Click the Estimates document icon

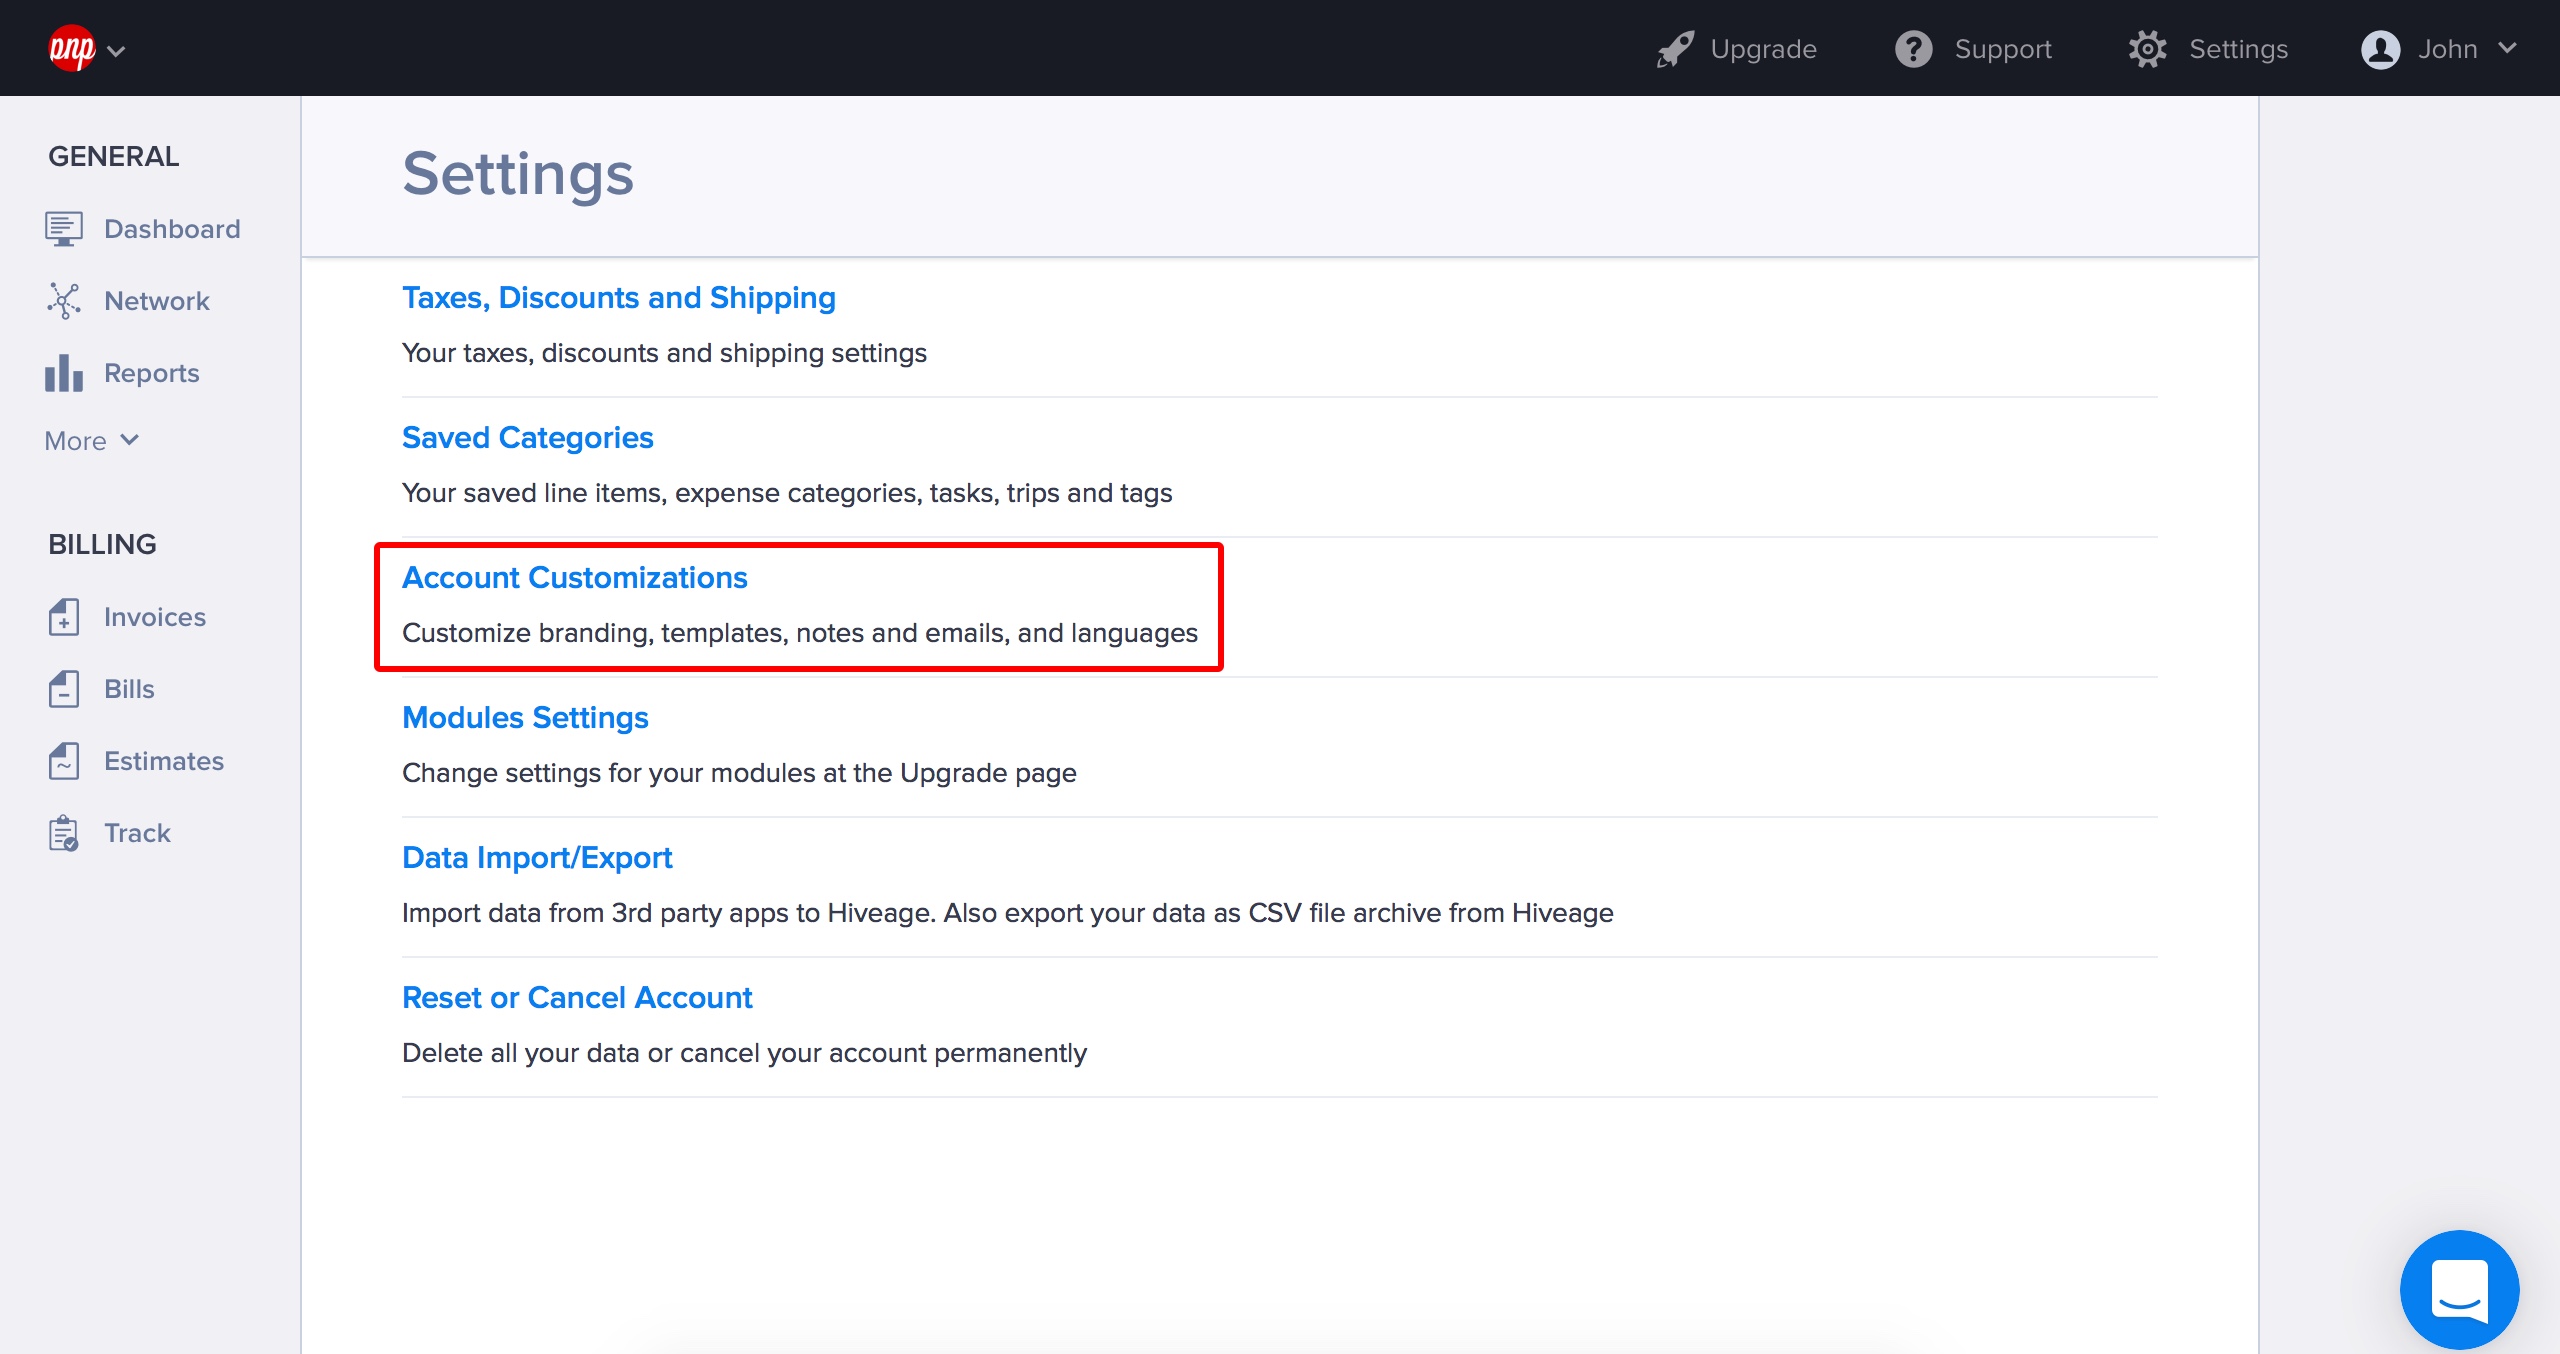click(63, 761)
